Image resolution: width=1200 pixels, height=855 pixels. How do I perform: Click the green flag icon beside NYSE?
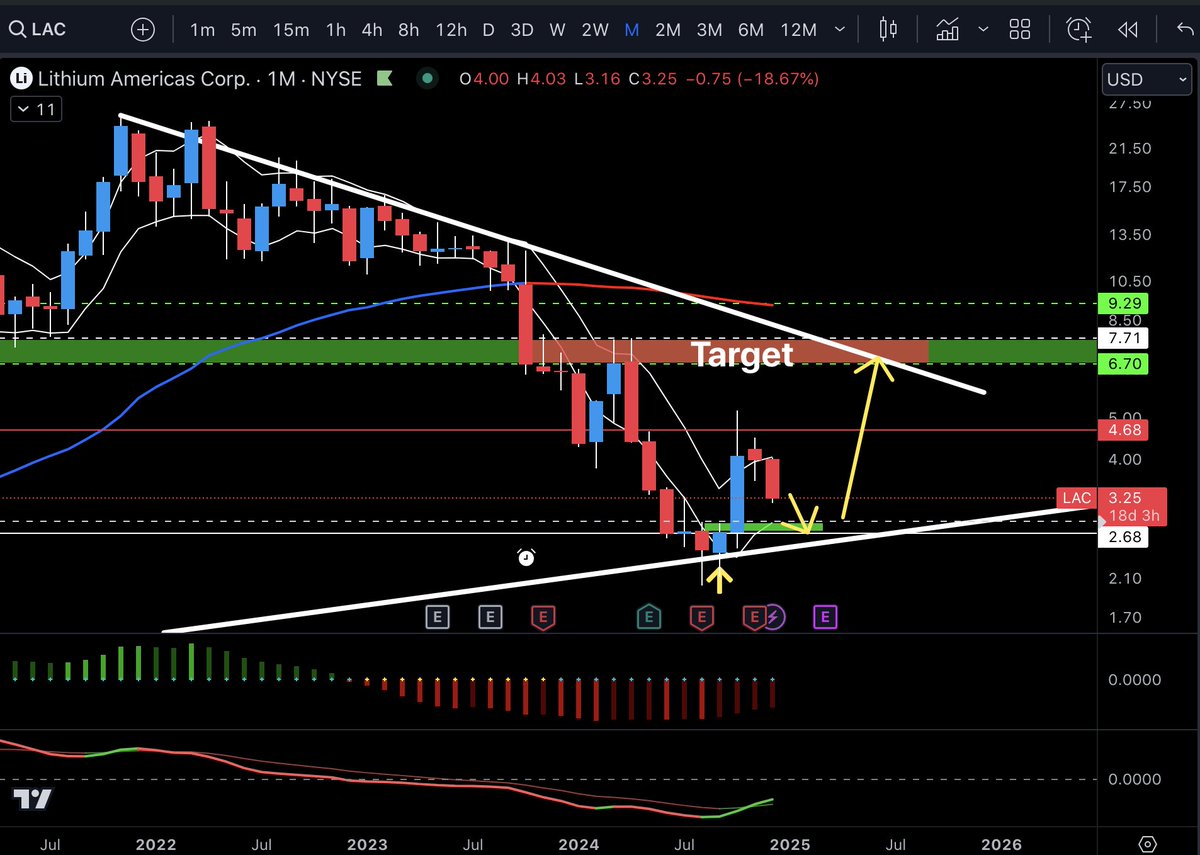(385, 78)
